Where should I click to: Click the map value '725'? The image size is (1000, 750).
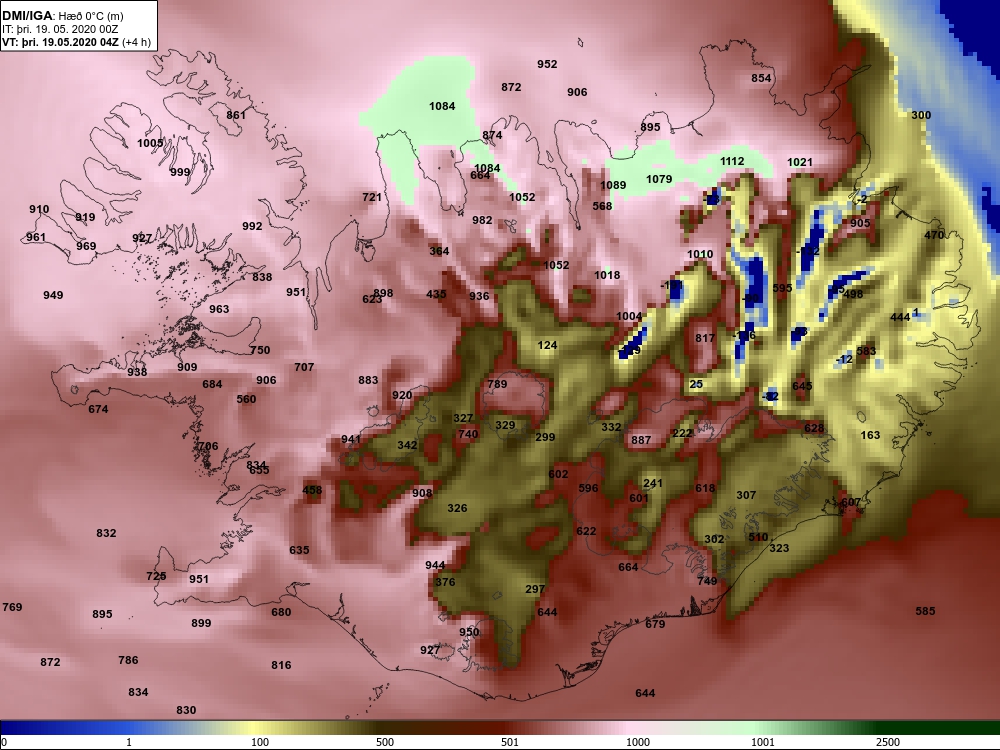(x=156, y=577)
